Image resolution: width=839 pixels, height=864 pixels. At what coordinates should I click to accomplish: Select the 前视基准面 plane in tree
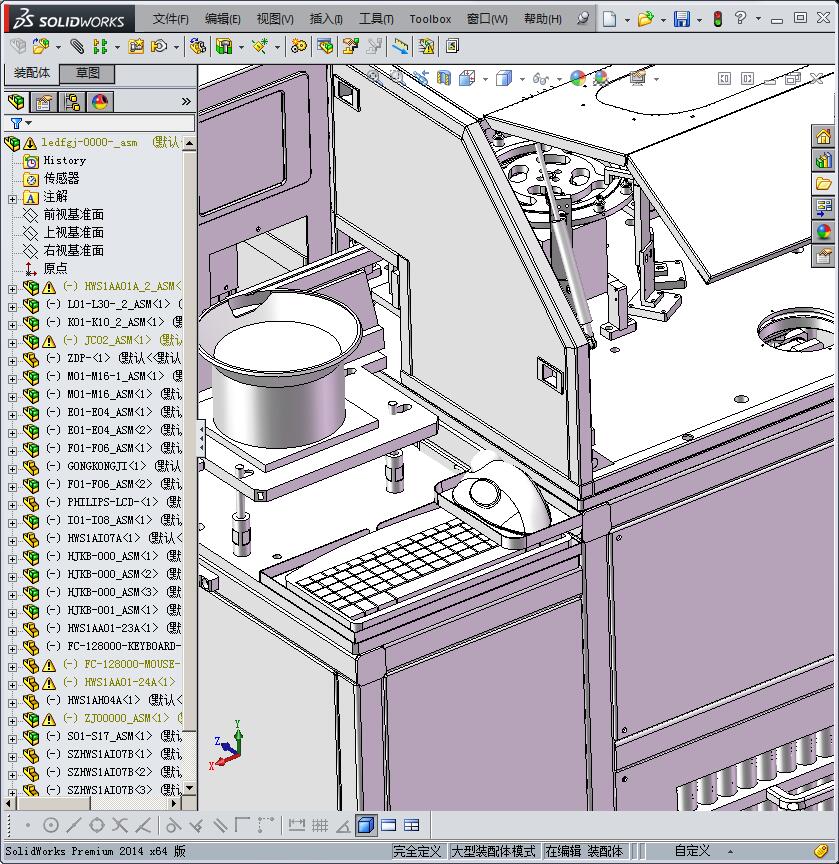(73, 215)
